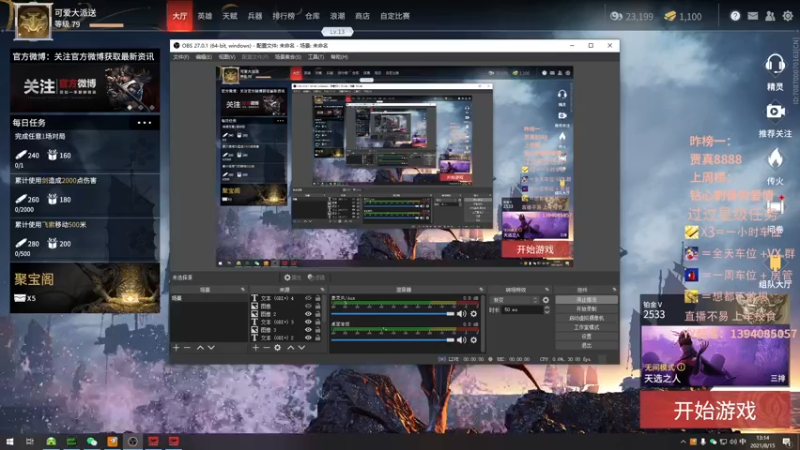Viewport: 800px width, 450px height.
Task: Toggle visibility of 图像 3 source
Action: 308,330
